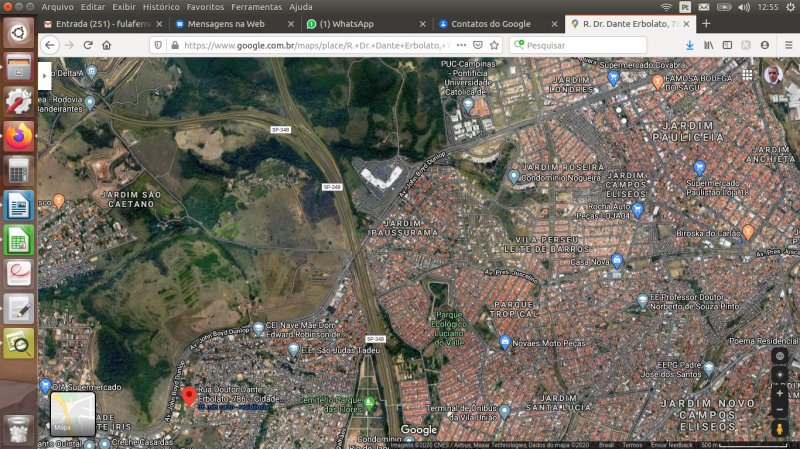This screenshot has height=449, width=800.
Task: Select Supermercado Paulistão map marker
Action: (699, 167)
